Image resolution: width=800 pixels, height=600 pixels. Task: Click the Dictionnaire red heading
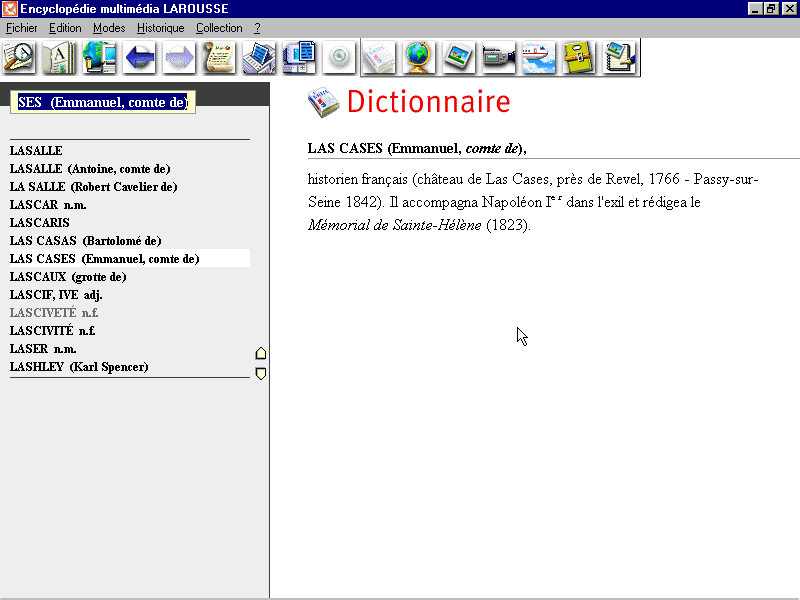click(429, 102)
